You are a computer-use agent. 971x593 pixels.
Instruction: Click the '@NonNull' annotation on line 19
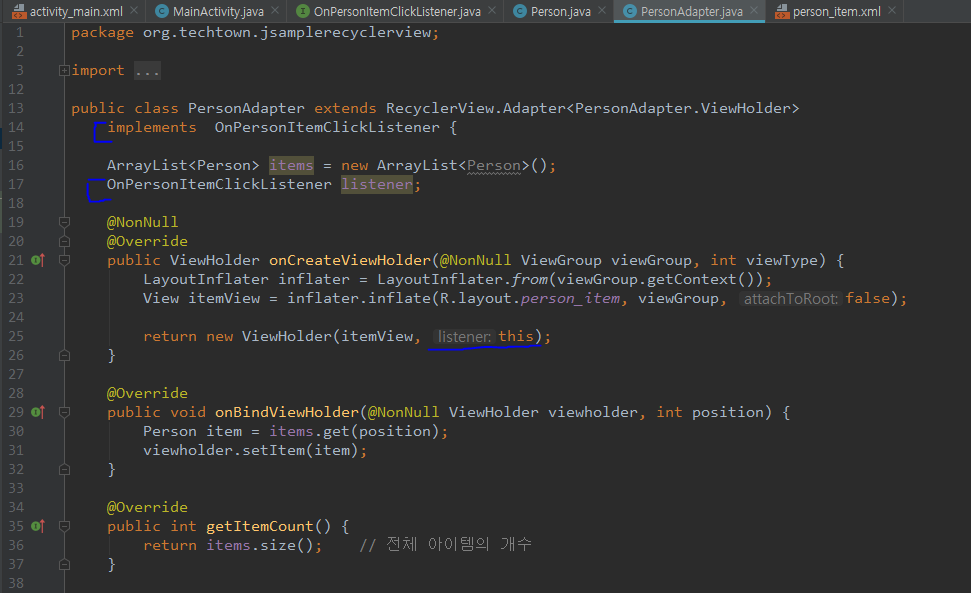[142, 222]
